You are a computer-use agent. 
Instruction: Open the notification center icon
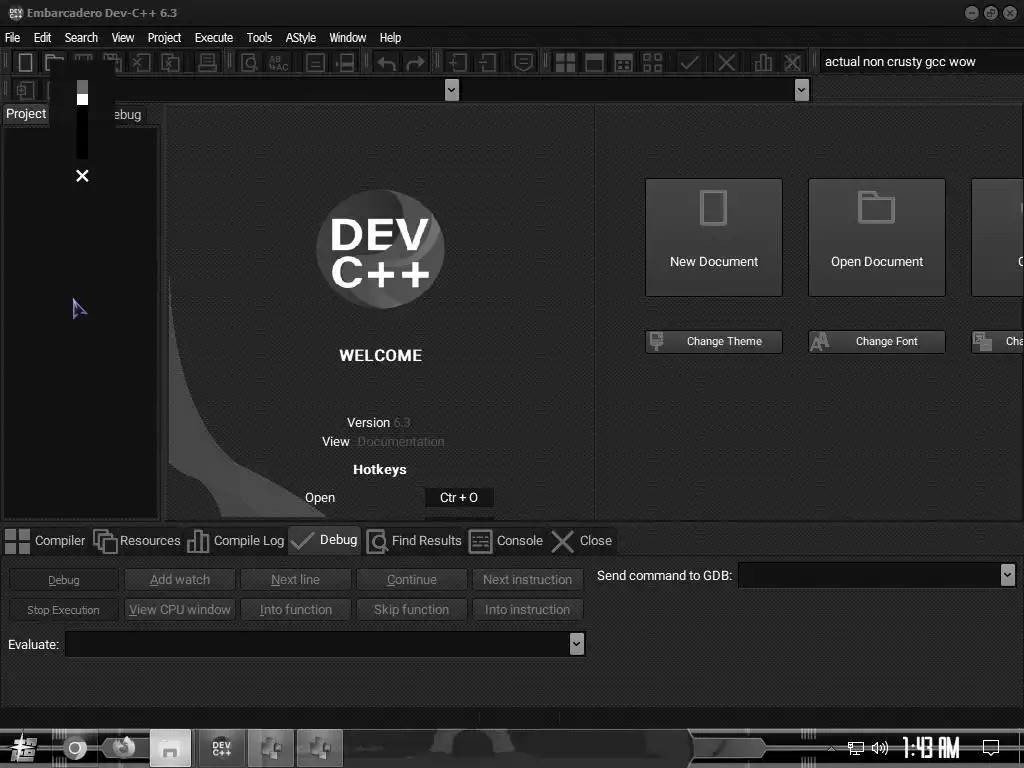991,748
